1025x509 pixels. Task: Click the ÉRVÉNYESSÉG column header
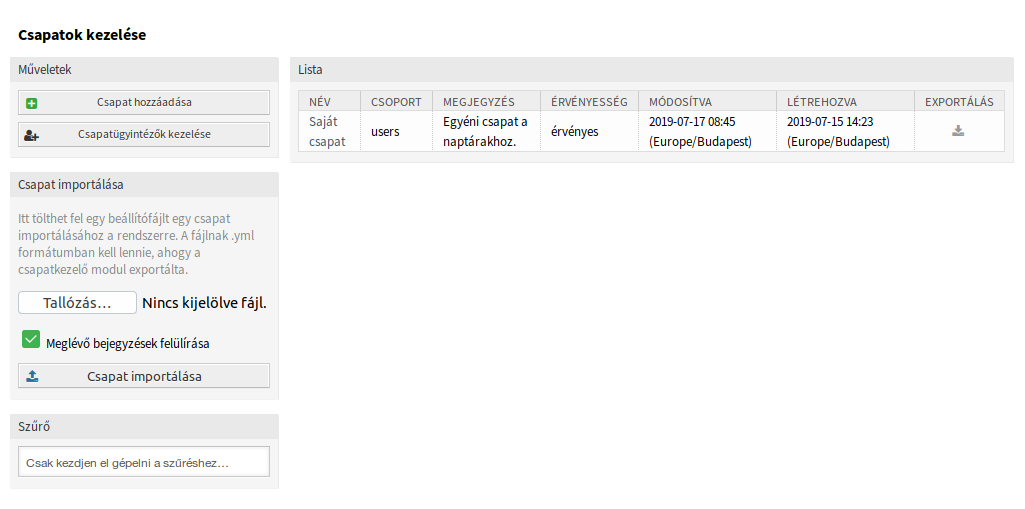point(590,102)
